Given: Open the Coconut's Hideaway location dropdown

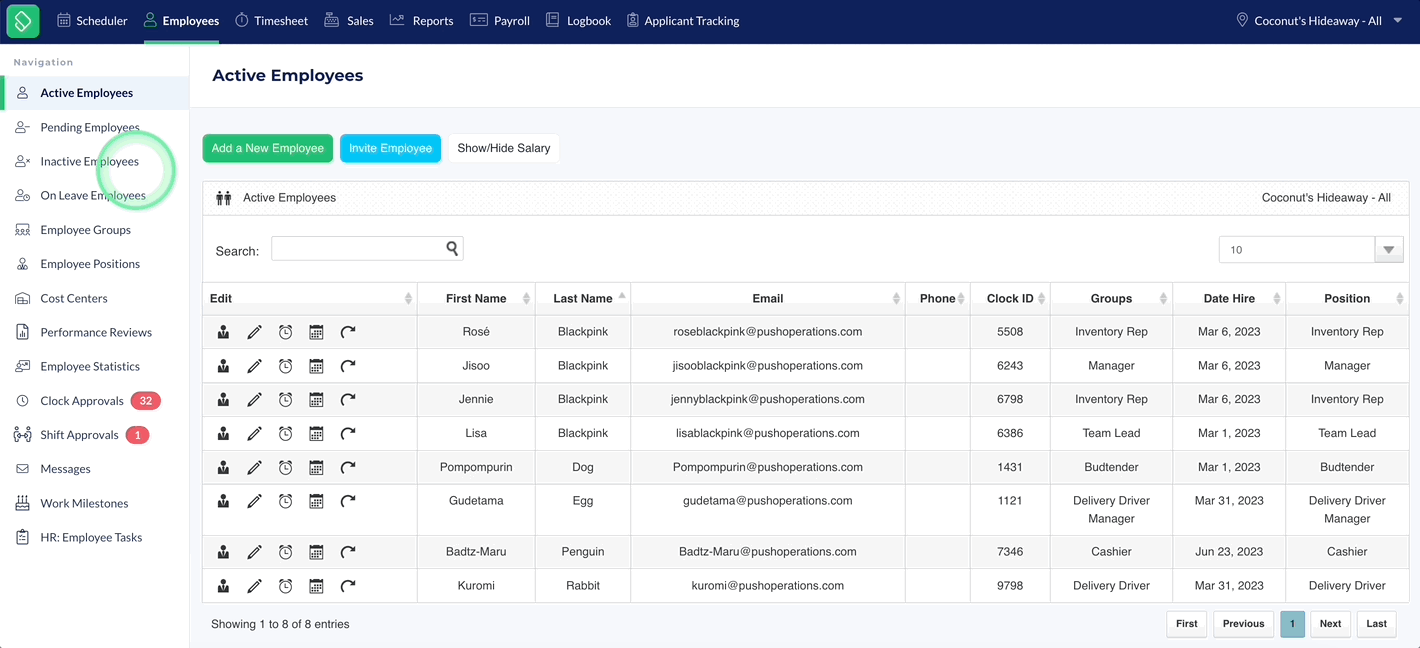Looking at the screenshot, I should 1319,20.
